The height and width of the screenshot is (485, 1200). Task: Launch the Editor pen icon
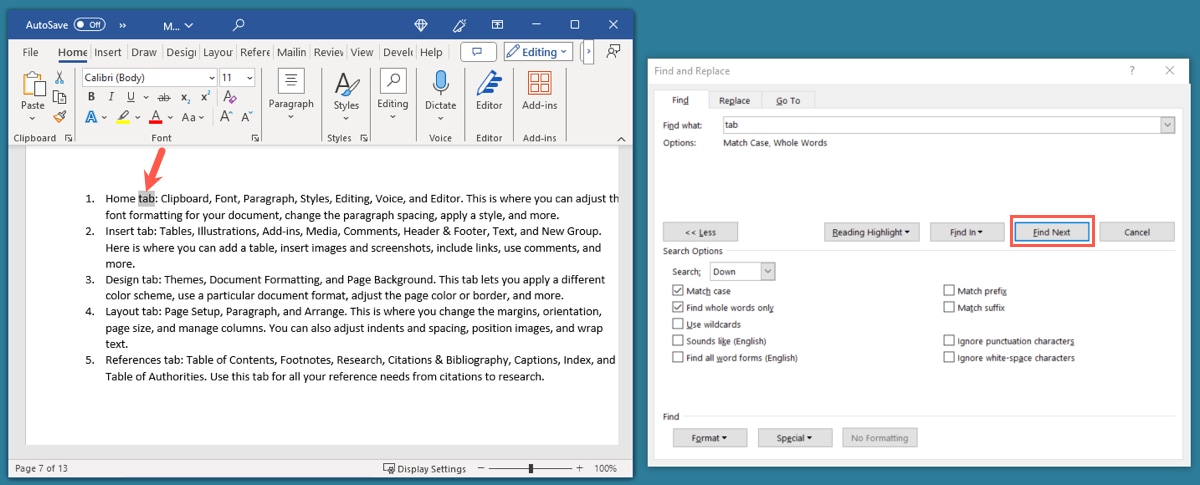coord(489,85)
